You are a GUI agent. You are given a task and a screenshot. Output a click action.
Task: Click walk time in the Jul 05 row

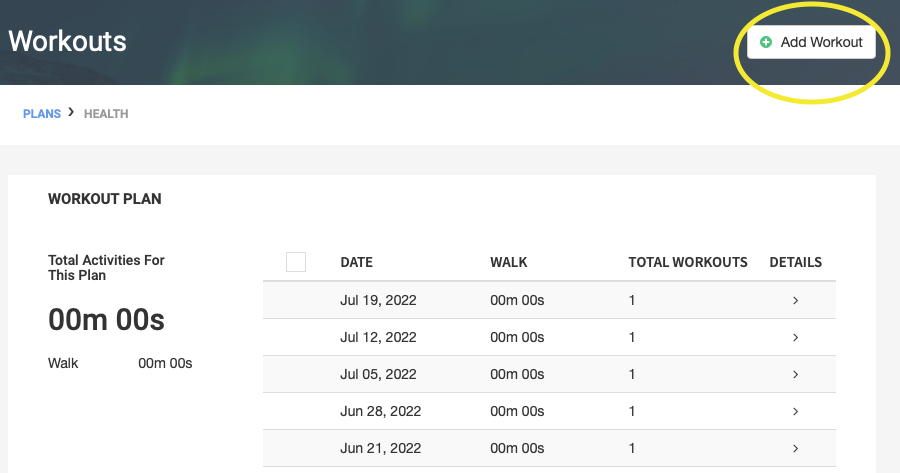(x=517, y=374)
